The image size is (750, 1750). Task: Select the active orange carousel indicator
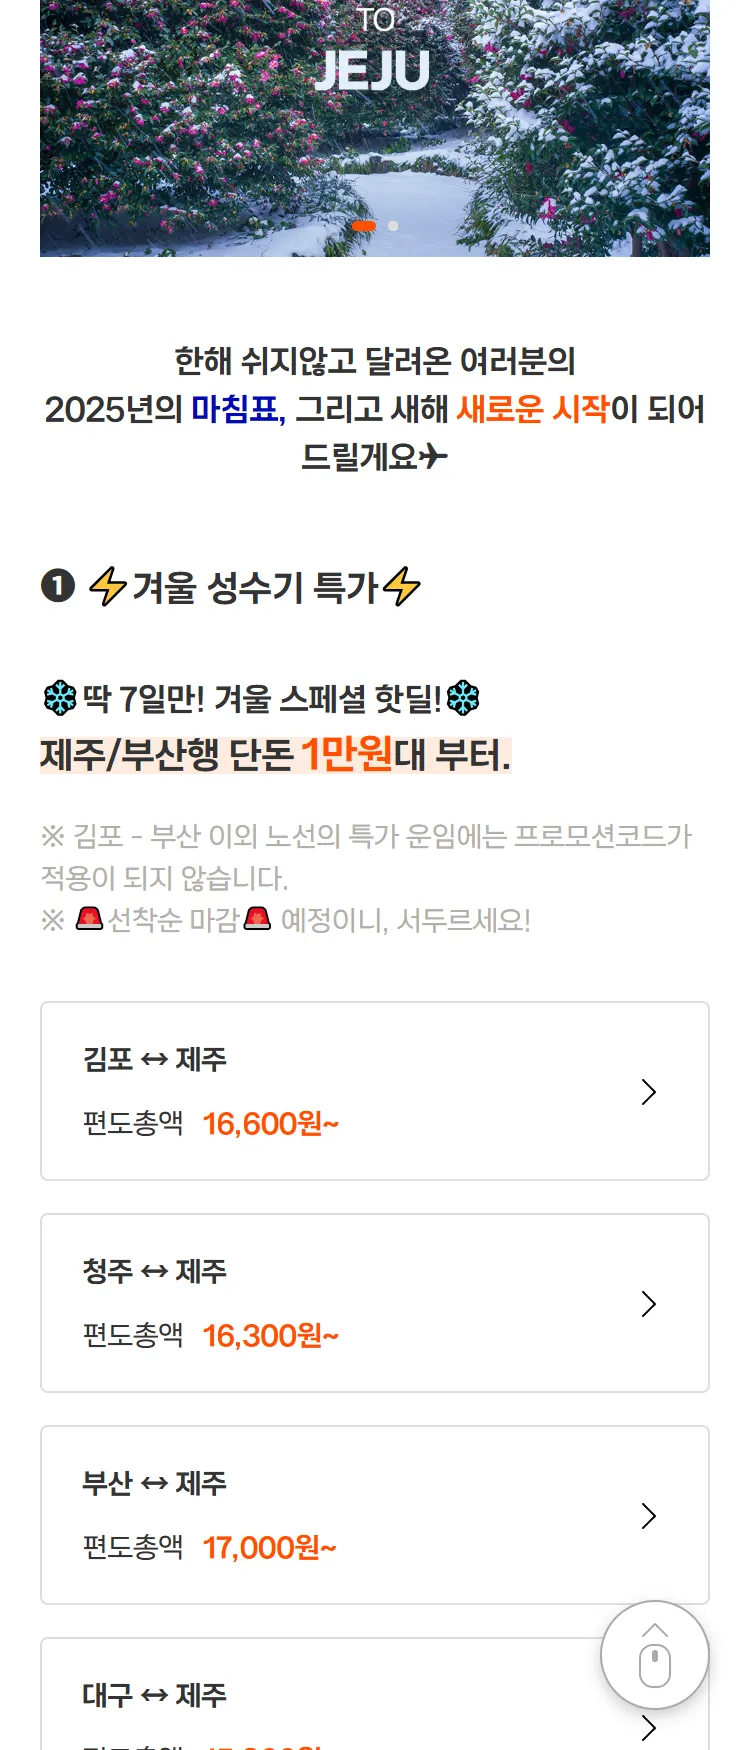(364, 226)
